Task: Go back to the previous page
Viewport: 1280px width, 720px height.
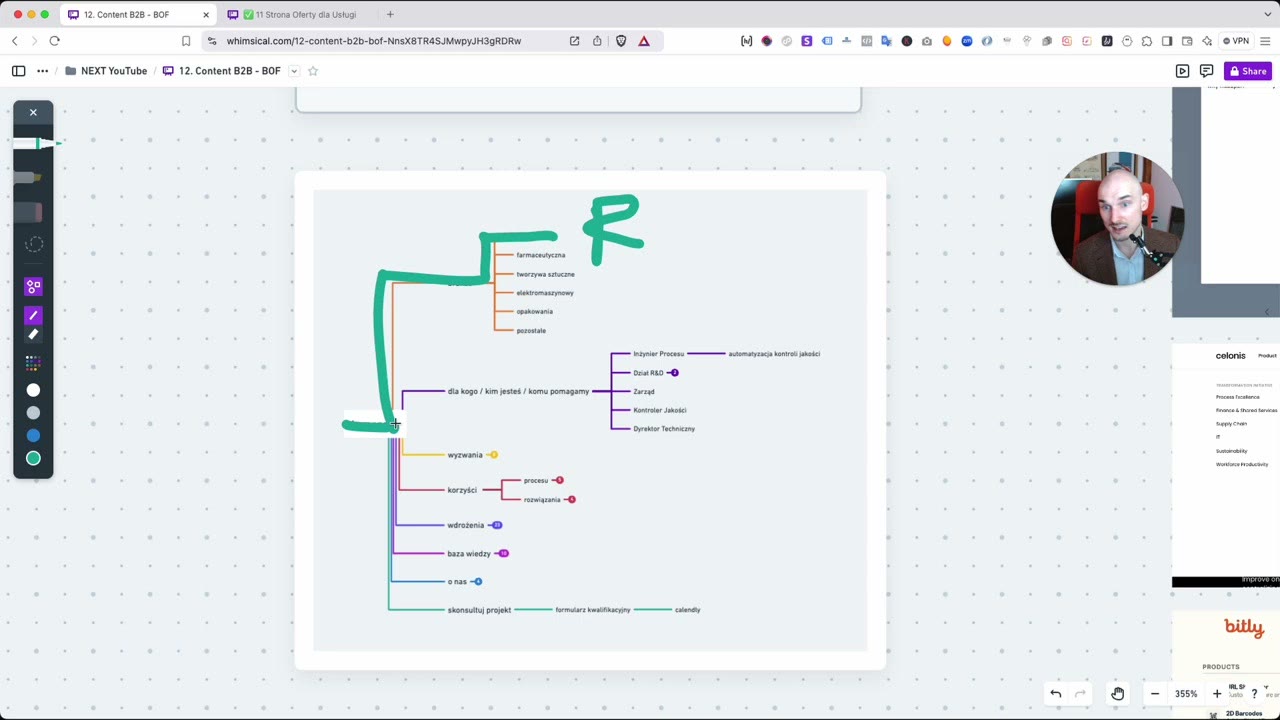Action: [x=14, y=41]
